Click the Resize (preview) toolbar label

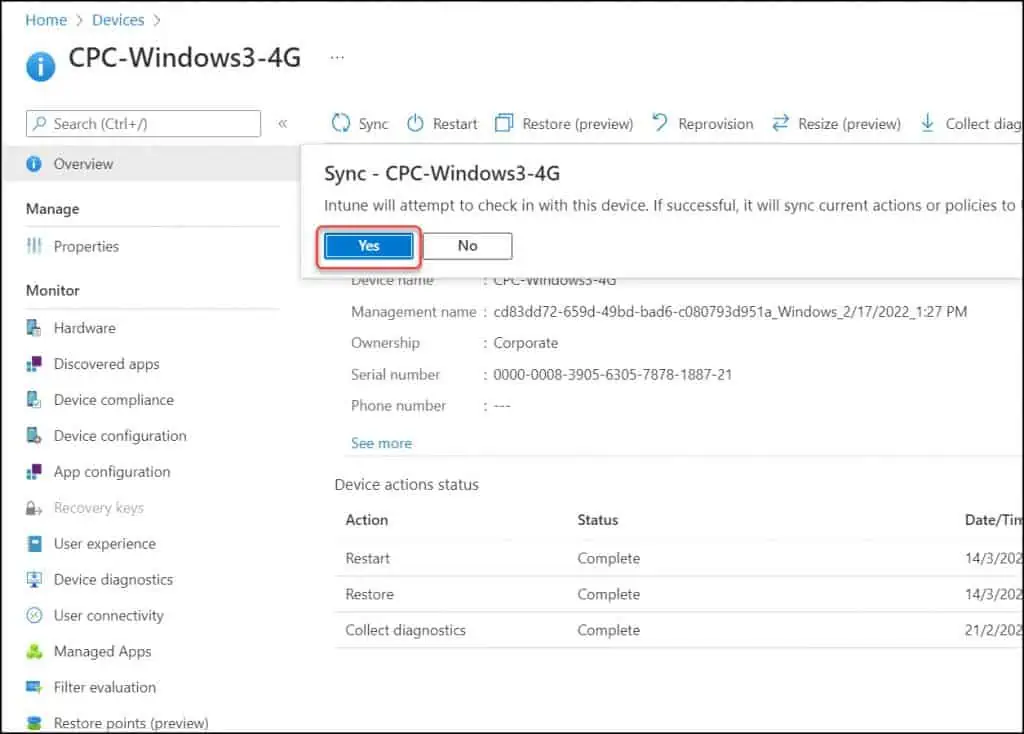(x=850, y=123)
